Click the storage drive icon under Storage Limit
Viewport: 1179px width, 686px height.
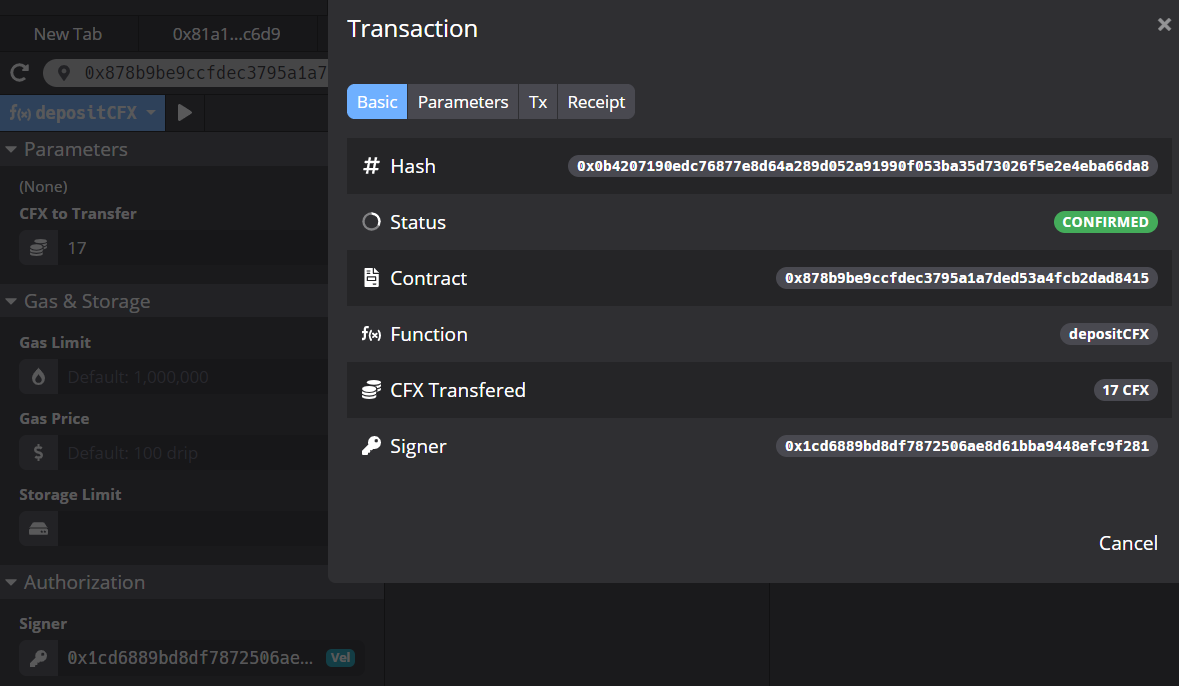tap(38, 529)
